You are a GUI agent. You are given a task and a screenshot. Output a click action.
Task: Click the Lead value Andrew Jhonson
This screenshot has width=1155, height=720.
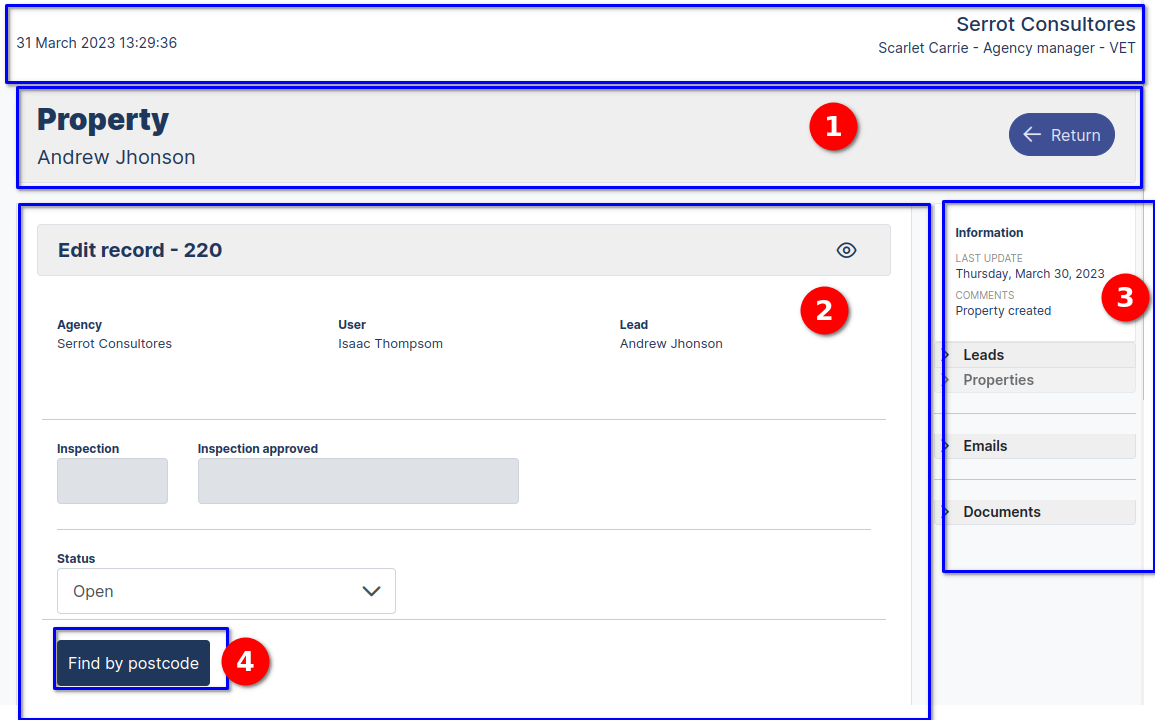coord(671,344)
